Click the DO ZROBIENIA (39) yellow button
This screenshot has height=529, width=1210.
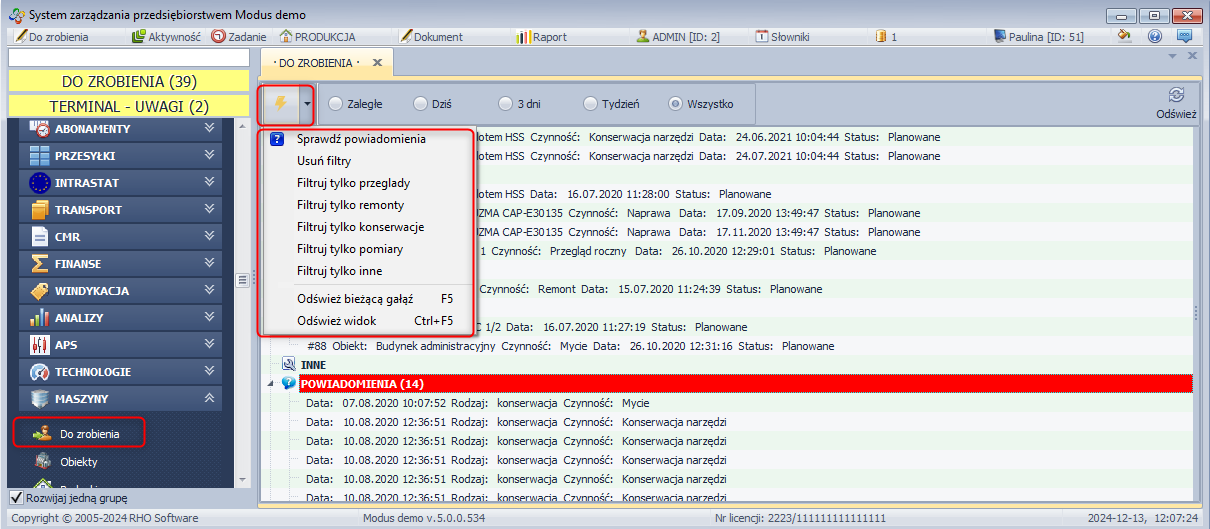128,81
